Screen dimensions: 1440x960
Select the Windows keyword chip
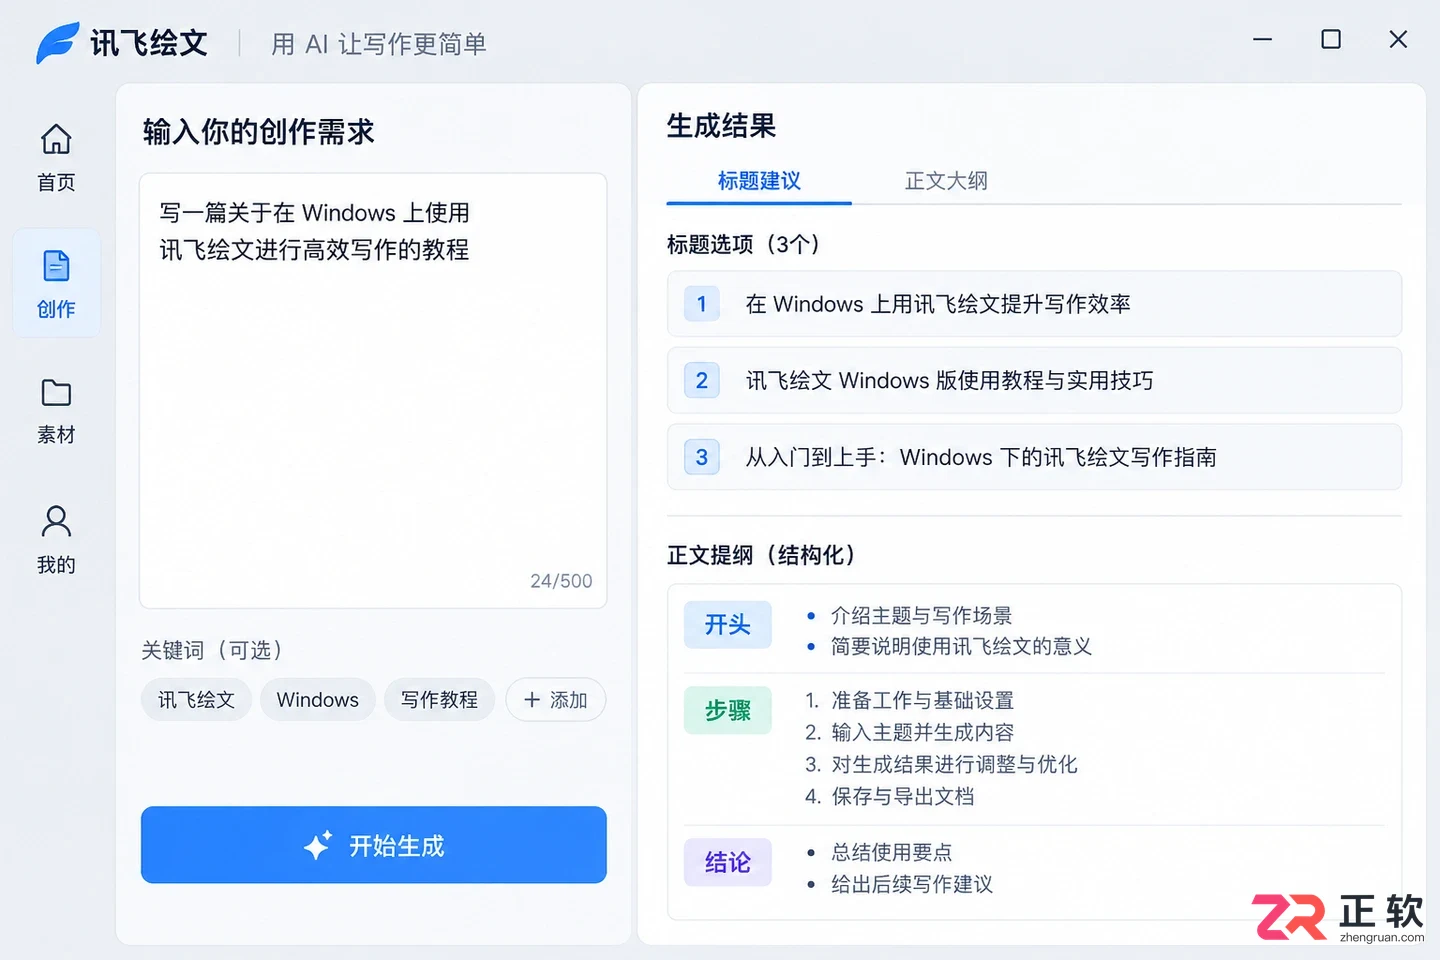(x=318, y=700)
